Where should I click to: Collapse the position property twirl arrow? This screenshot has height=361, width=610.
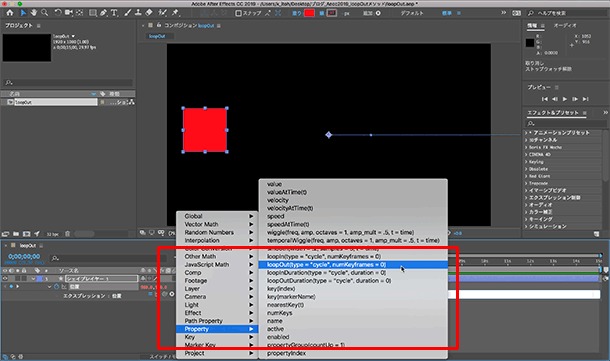49,287
